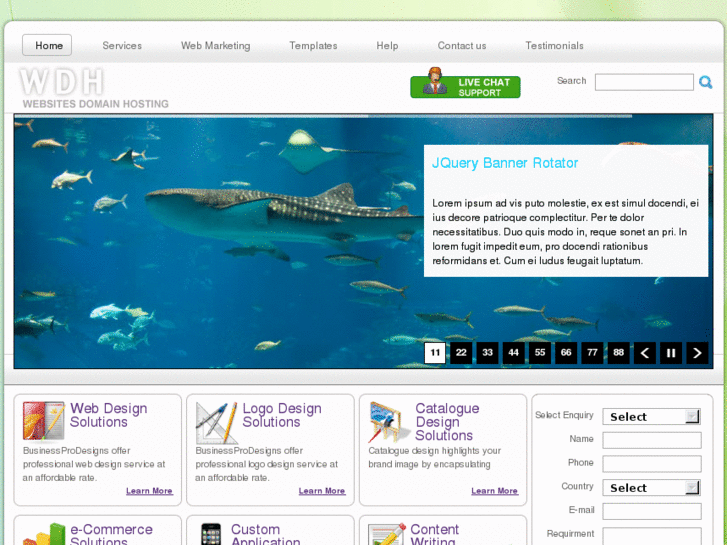727x545 pixels.
Task: Click the Content Writing notepad icon
Action: [x=387, y=534]
